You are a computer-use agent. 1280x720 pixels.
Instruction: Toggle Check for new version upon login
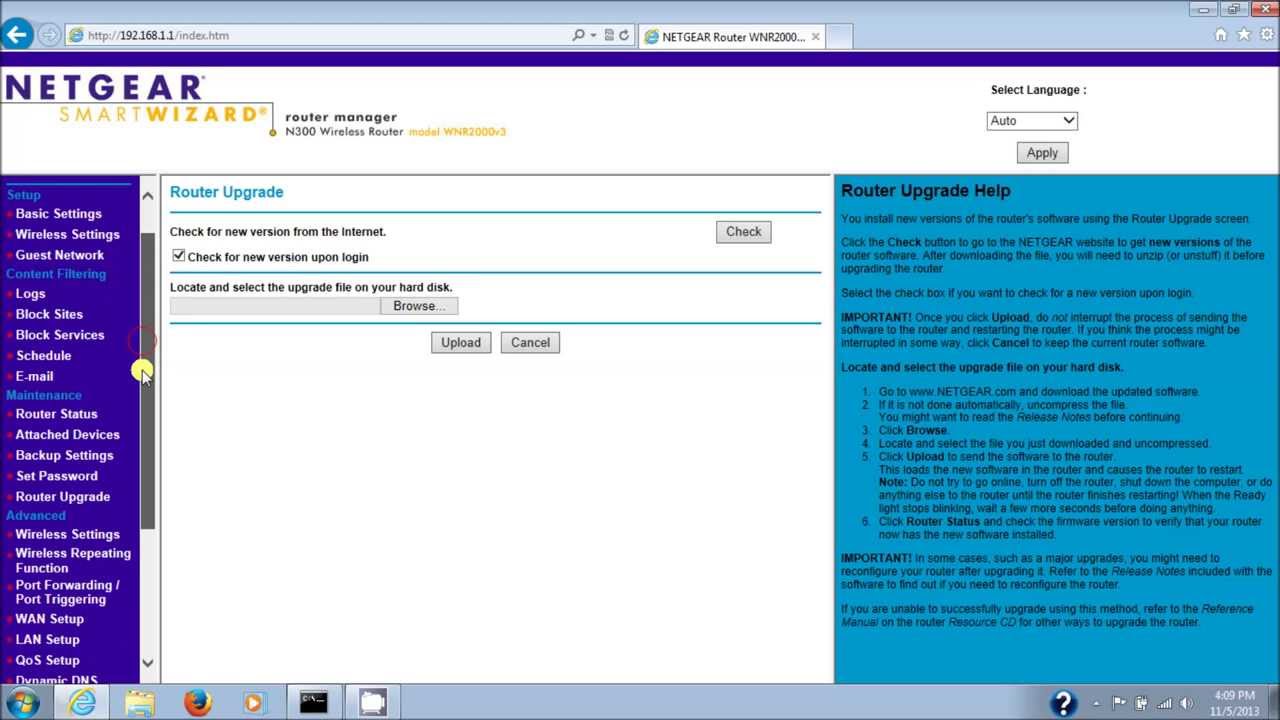[x=179, y=256]
